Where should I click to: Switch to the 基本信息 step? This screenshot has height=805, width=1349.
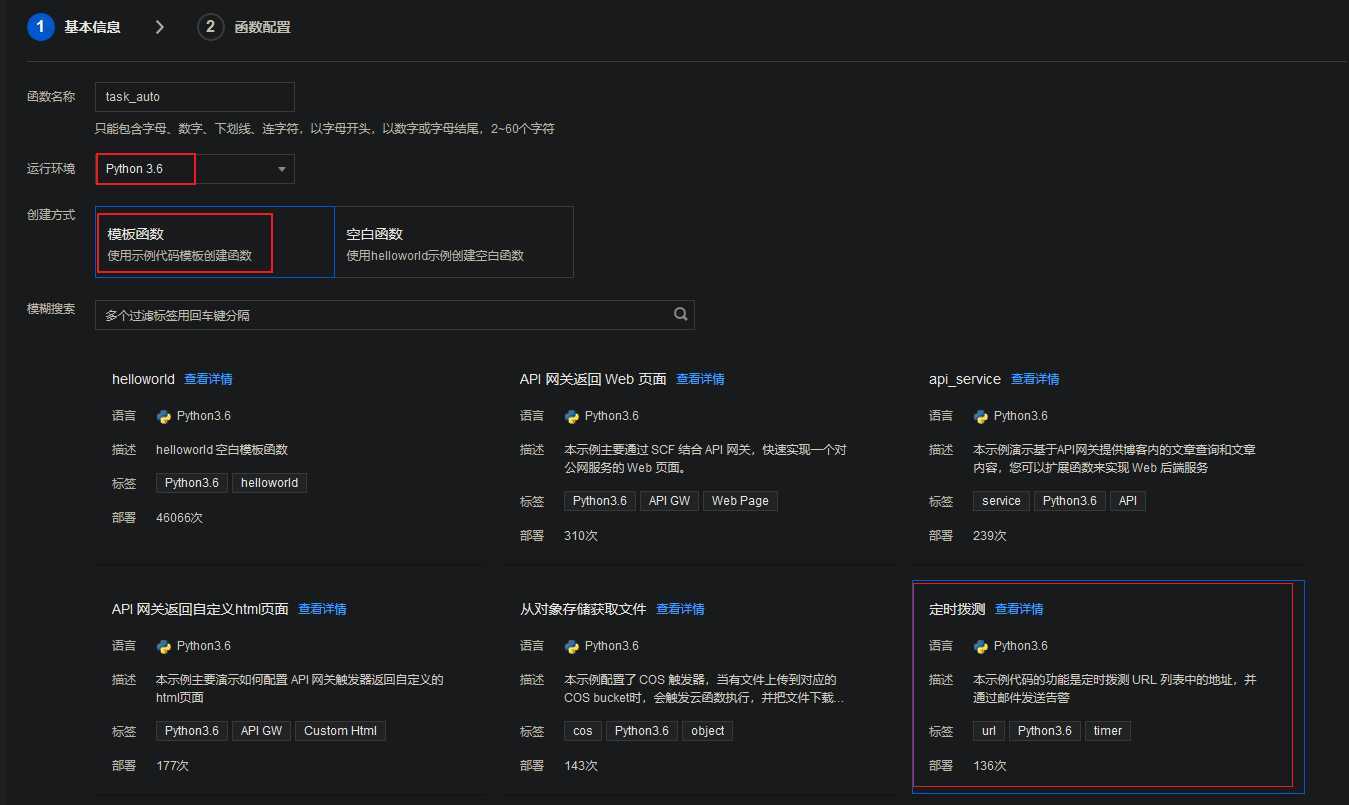[x=92, y=27]
